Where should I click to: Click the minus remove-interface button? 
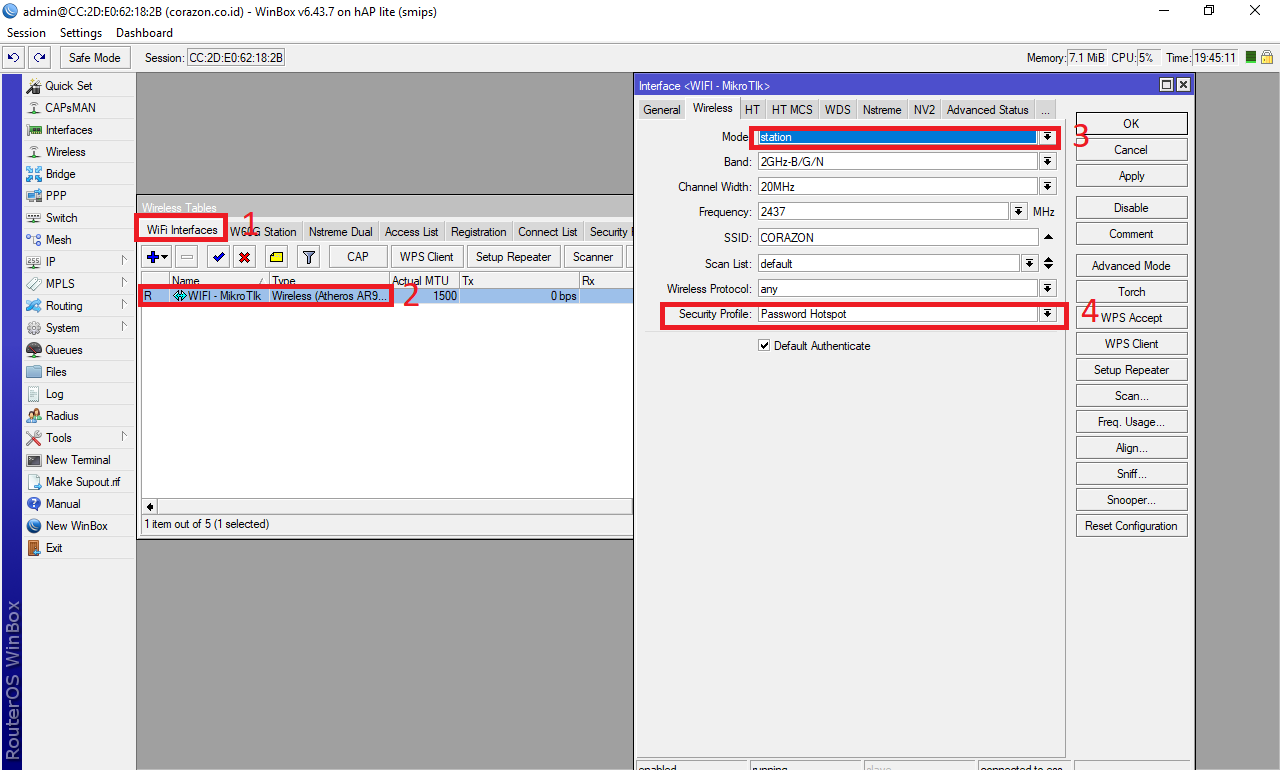187,257
